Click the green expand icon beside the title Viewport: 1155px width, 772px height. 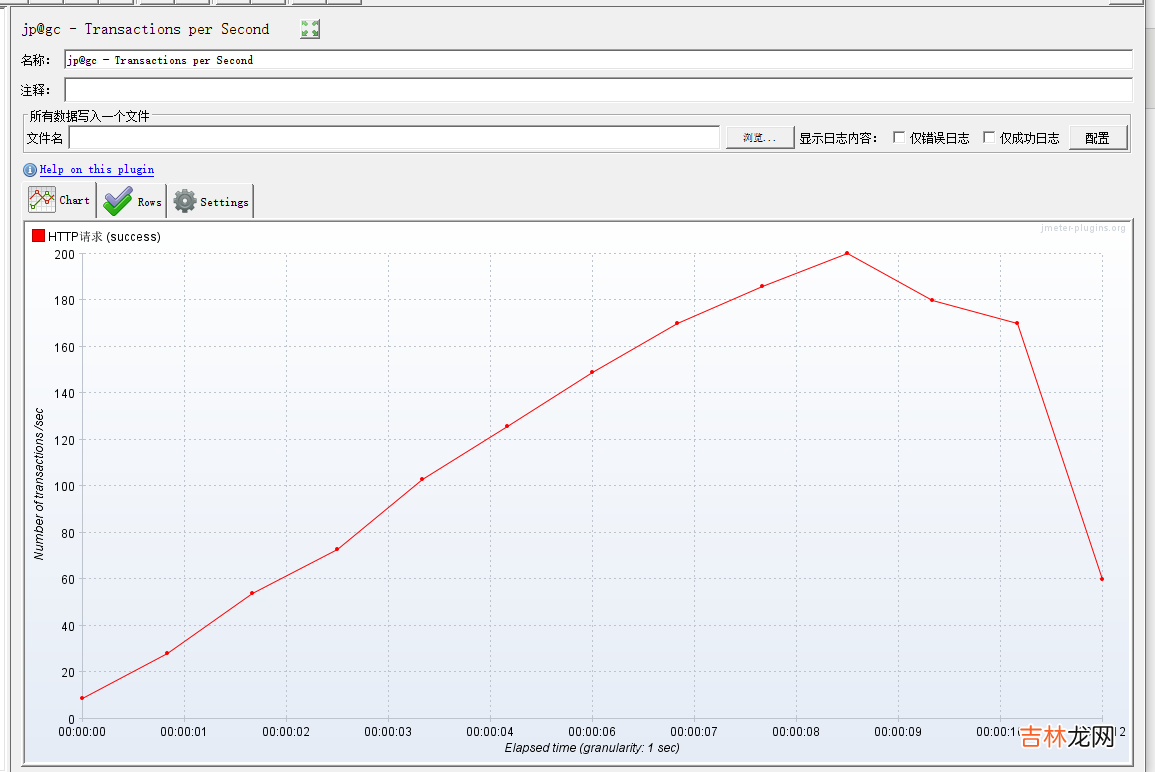(310, 30)
